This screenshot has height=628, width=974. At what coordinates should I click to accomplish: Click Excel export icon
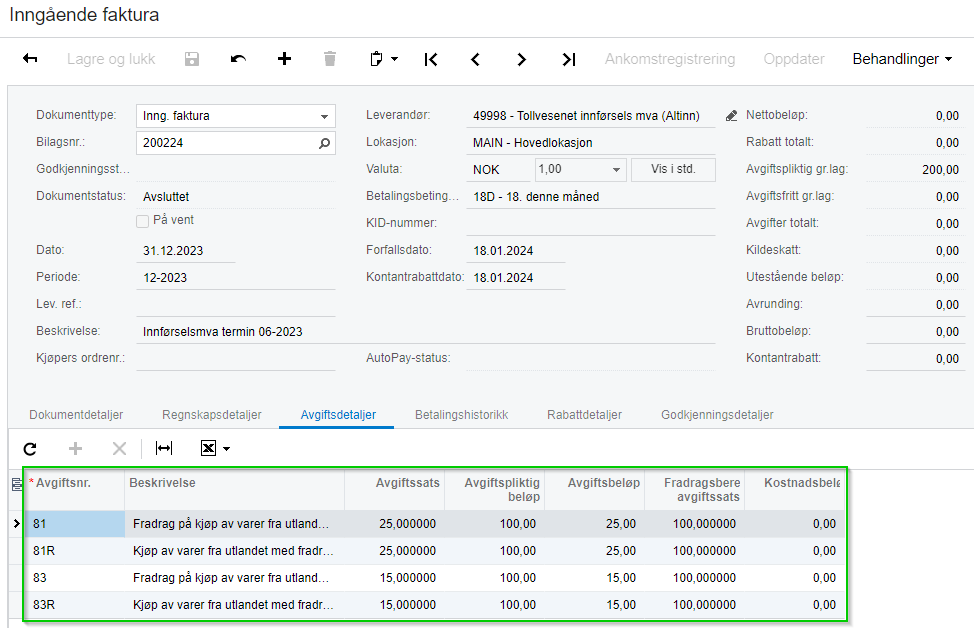tap(208, 448)
